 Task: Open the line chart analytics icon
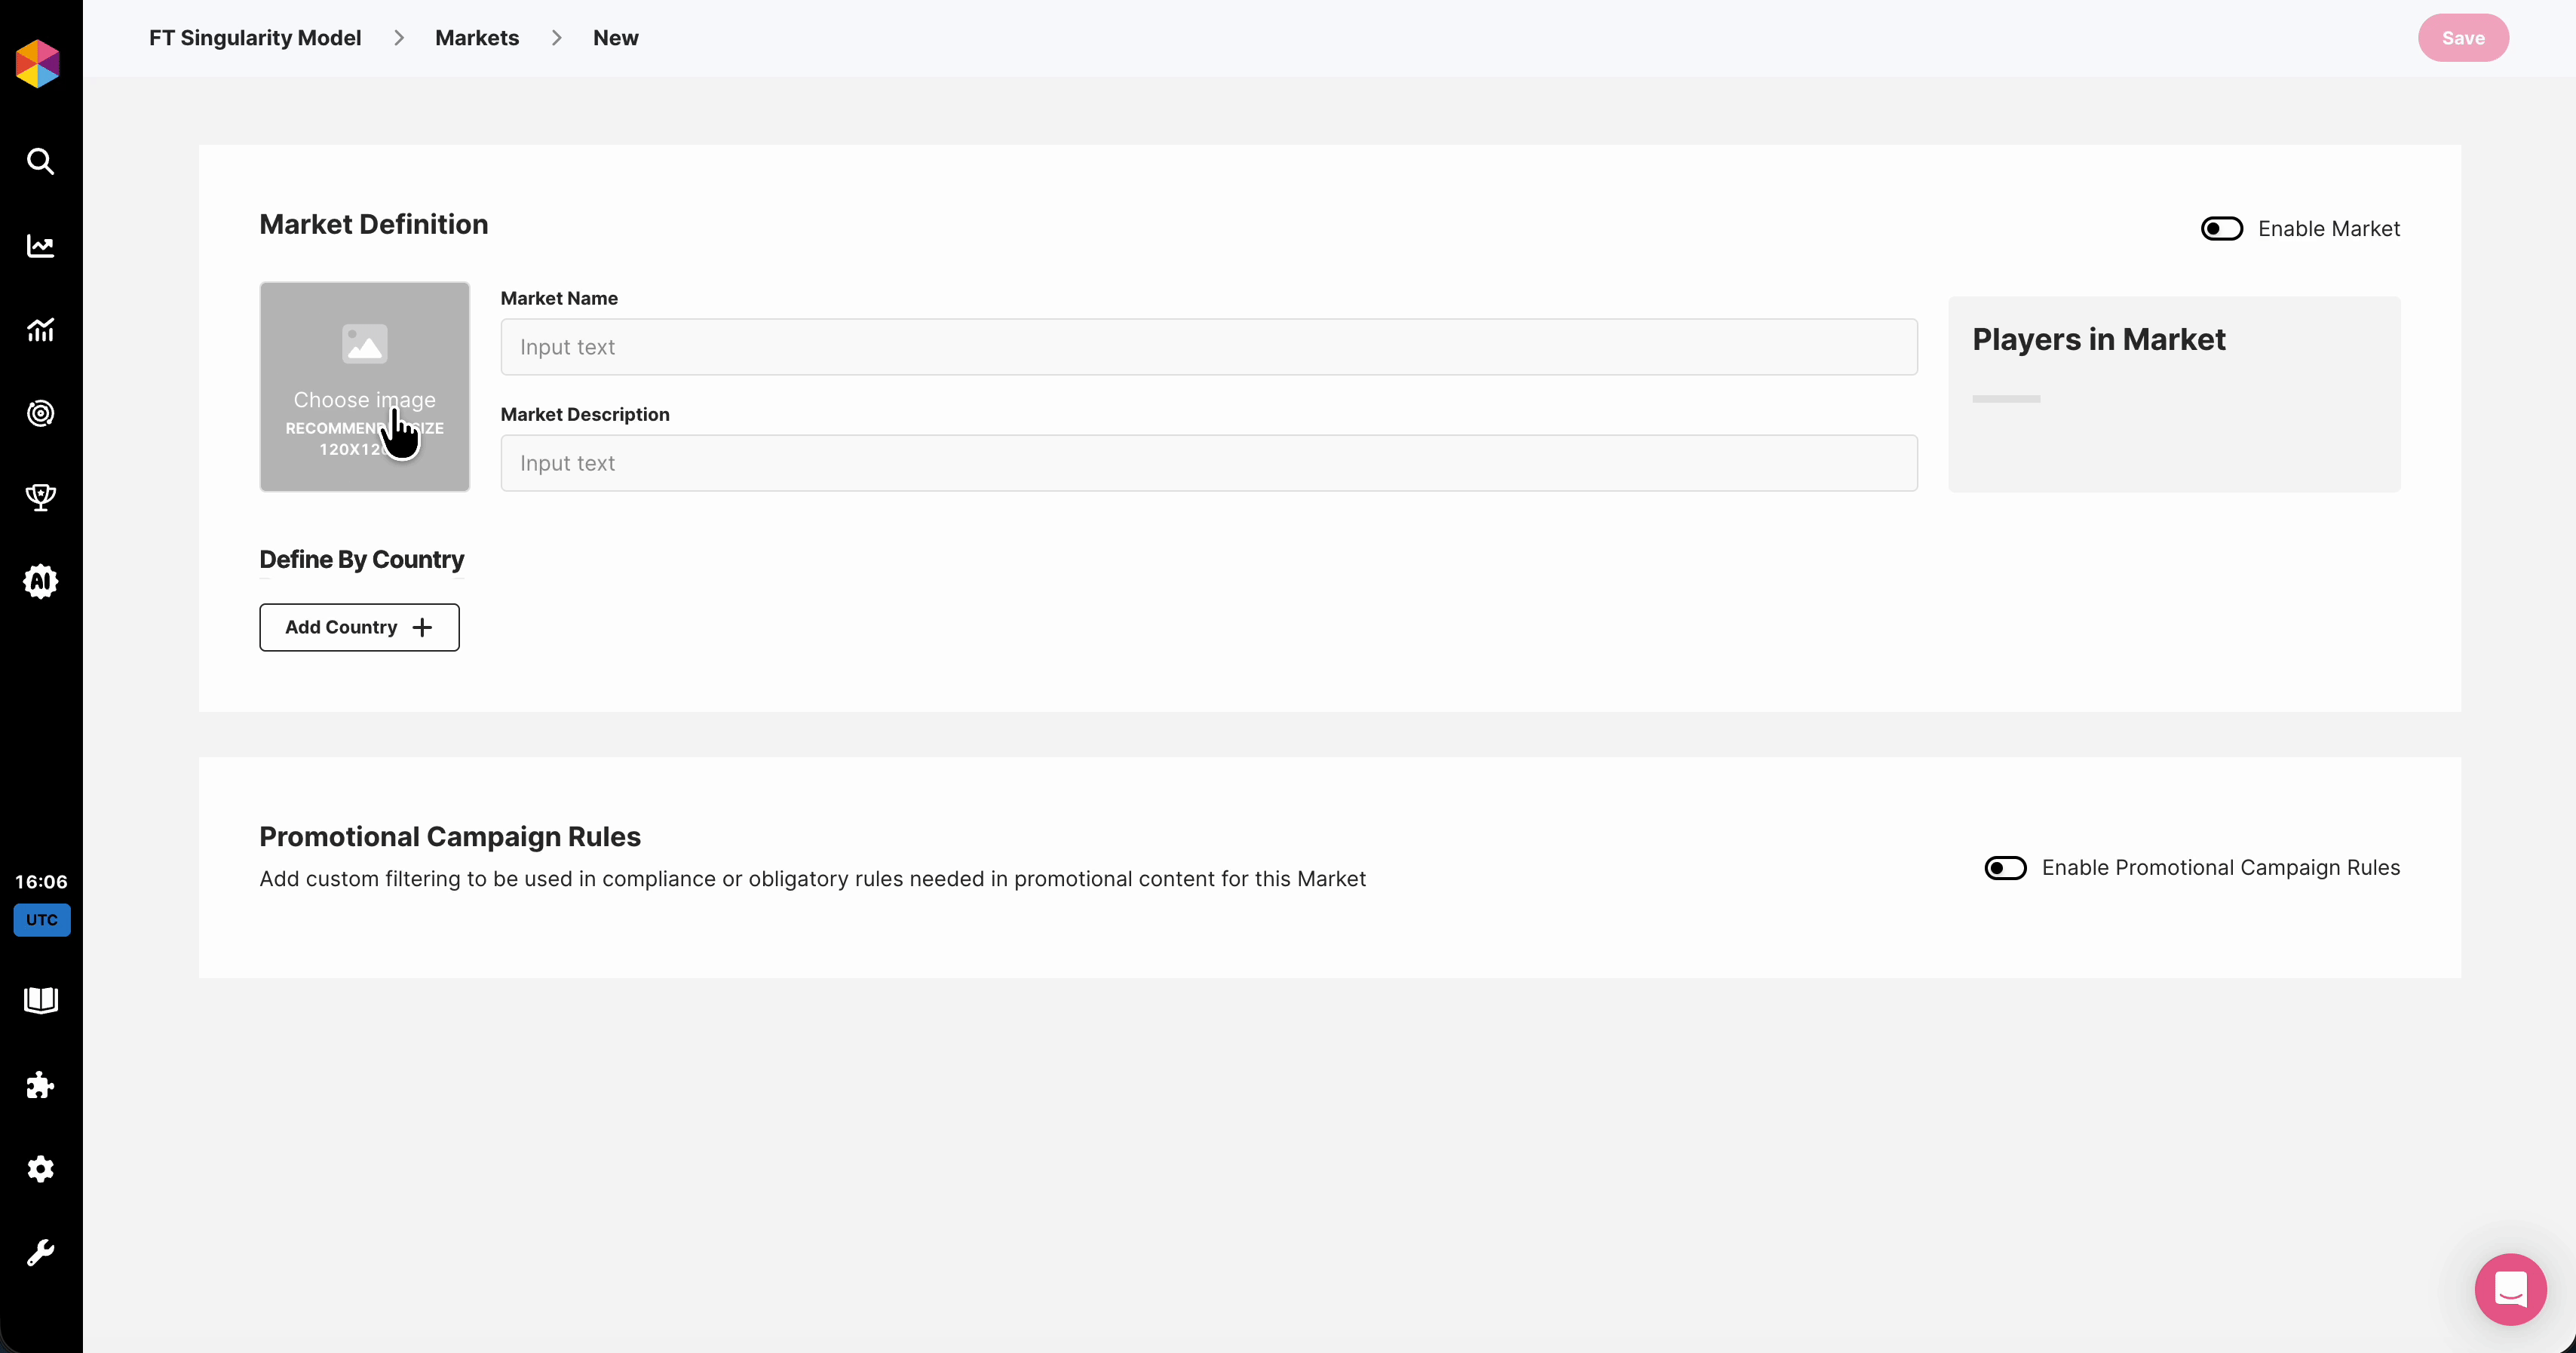click(x=40, y=246)
